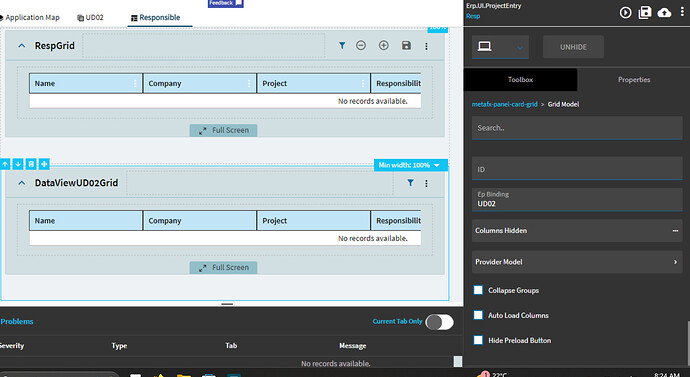The width and height of the screenshot is (690, 377).
Task: Collapse the DataViewUD02Grid panel chevron
Action: click(22, 183)
